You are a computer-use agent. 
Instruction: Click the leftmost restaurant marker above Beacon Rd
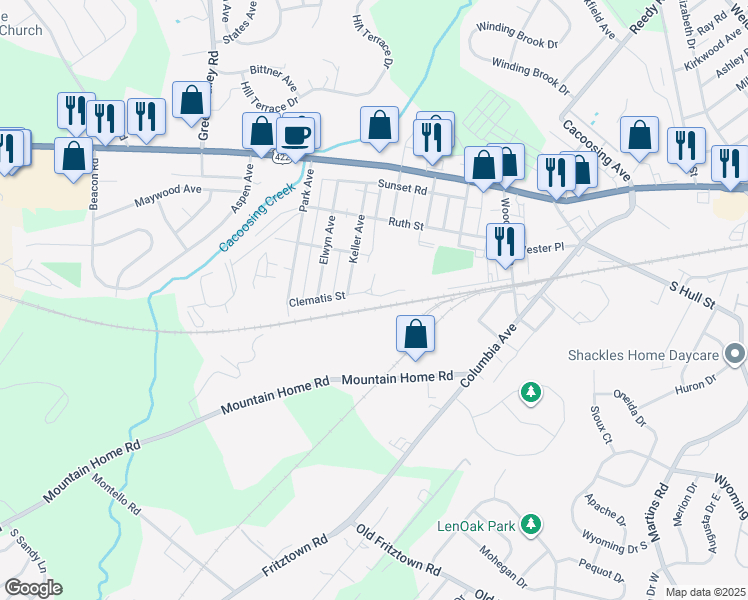76,112
